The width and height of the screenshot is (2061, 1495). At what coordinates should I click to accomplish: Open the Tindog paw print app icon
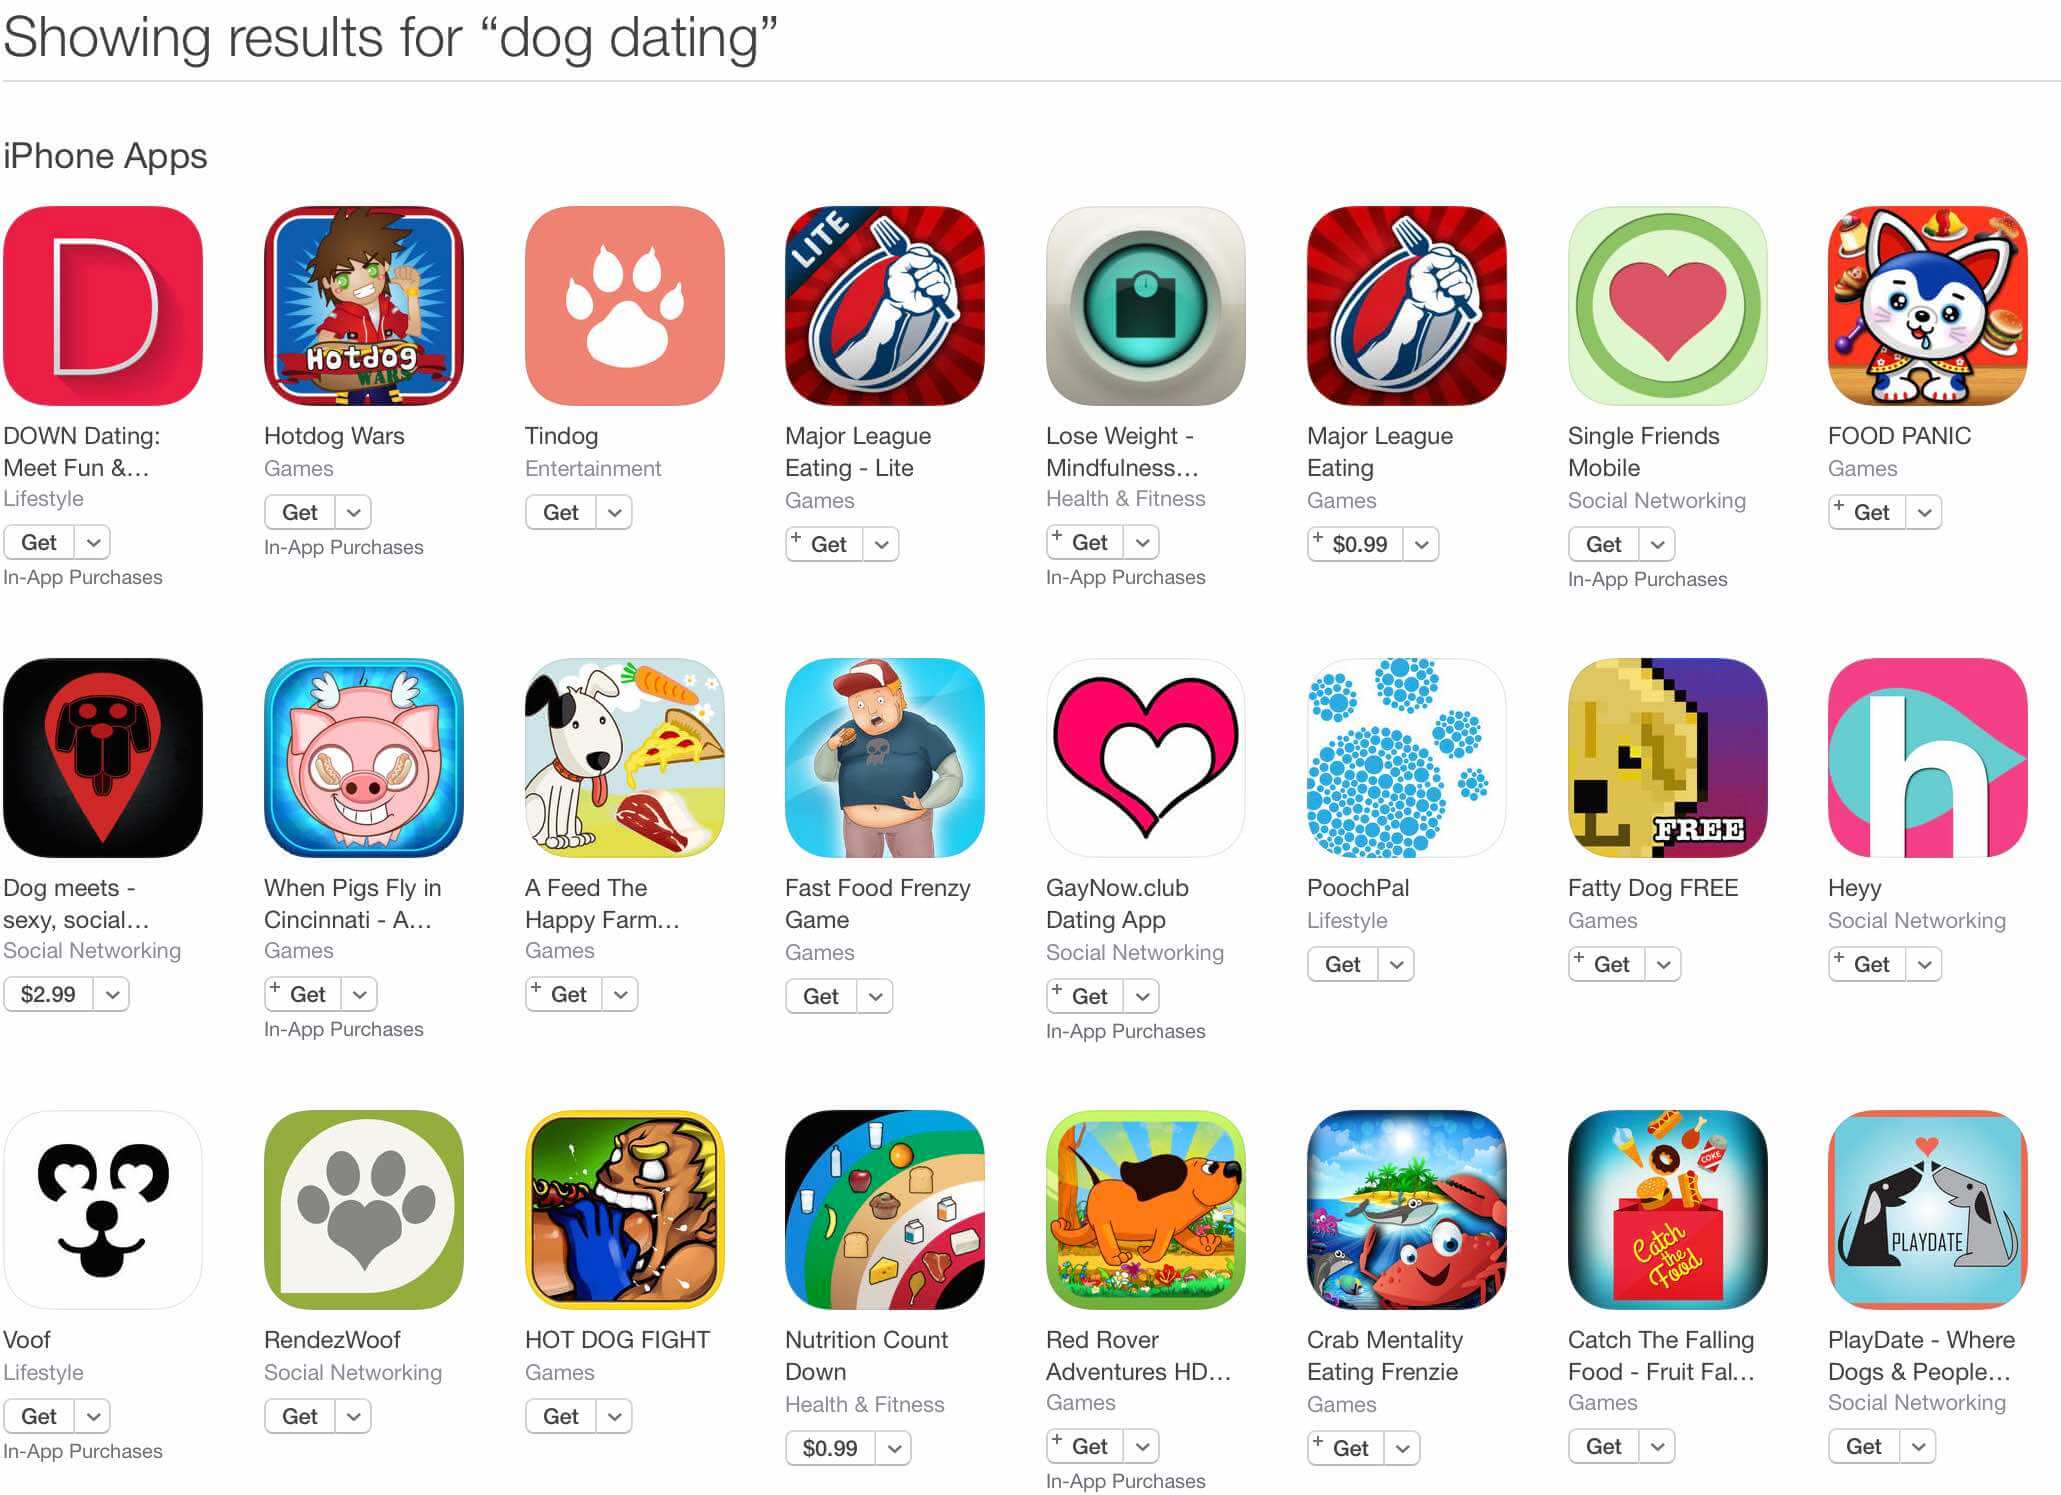click(624, 306)
